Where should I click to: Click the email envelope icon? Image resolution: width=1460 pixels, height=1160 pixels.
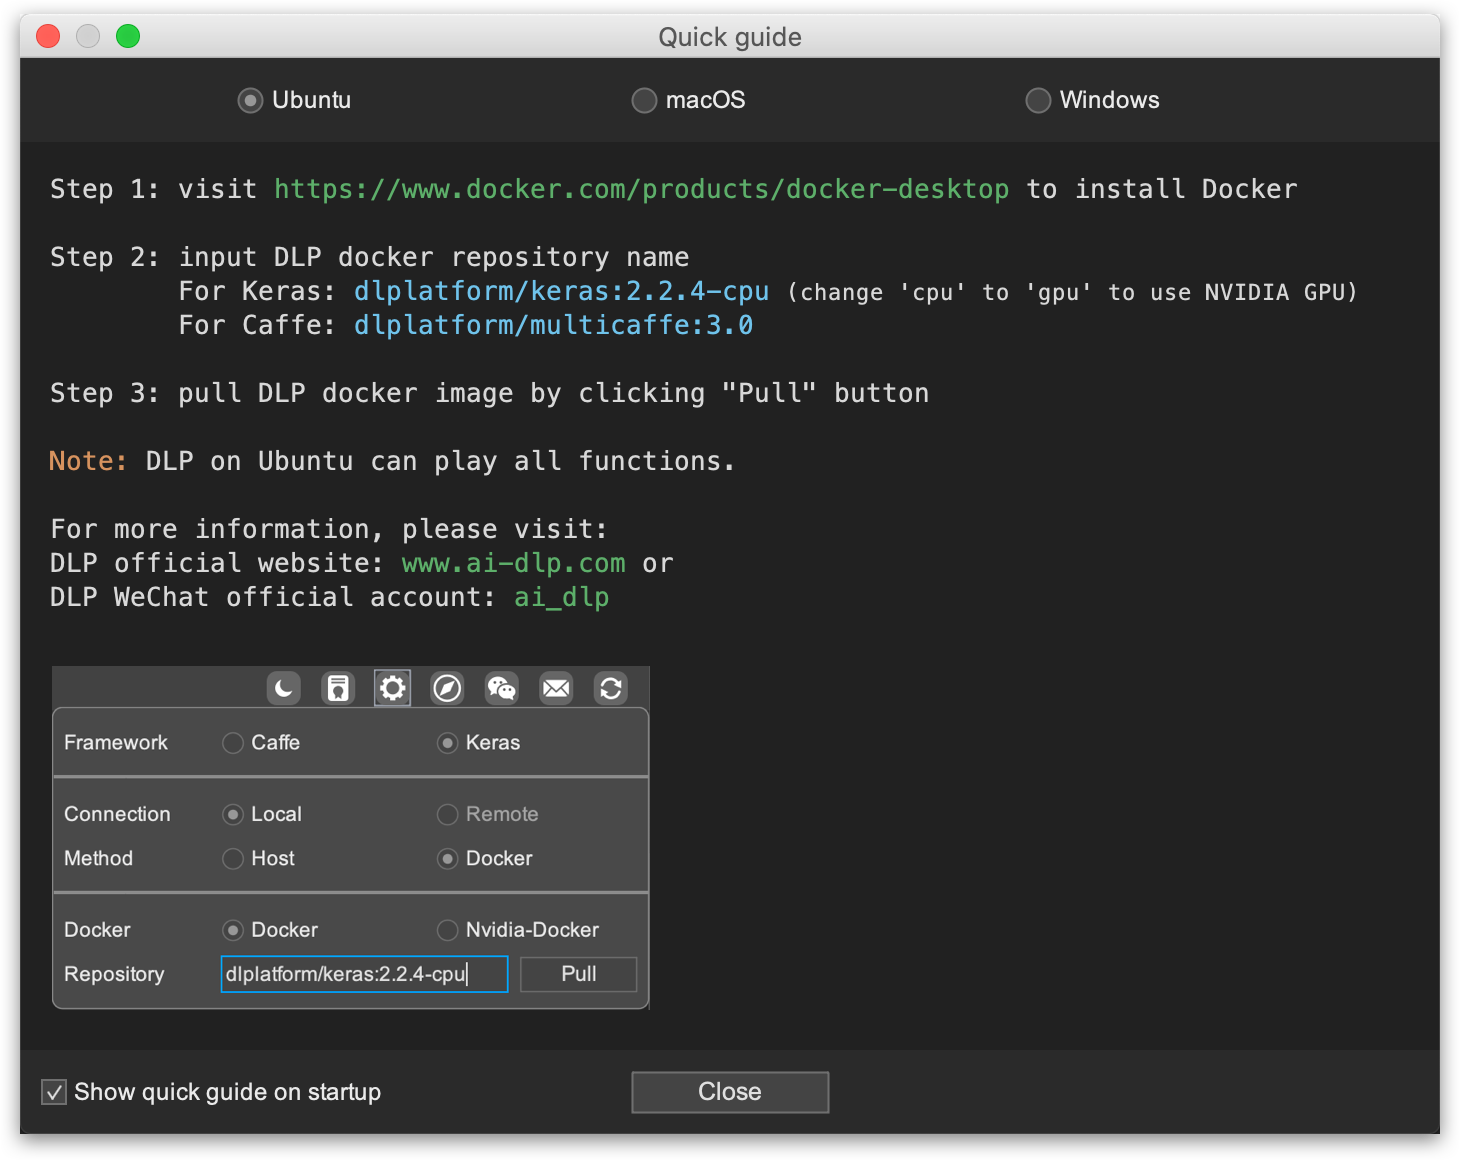coord(556,688)
